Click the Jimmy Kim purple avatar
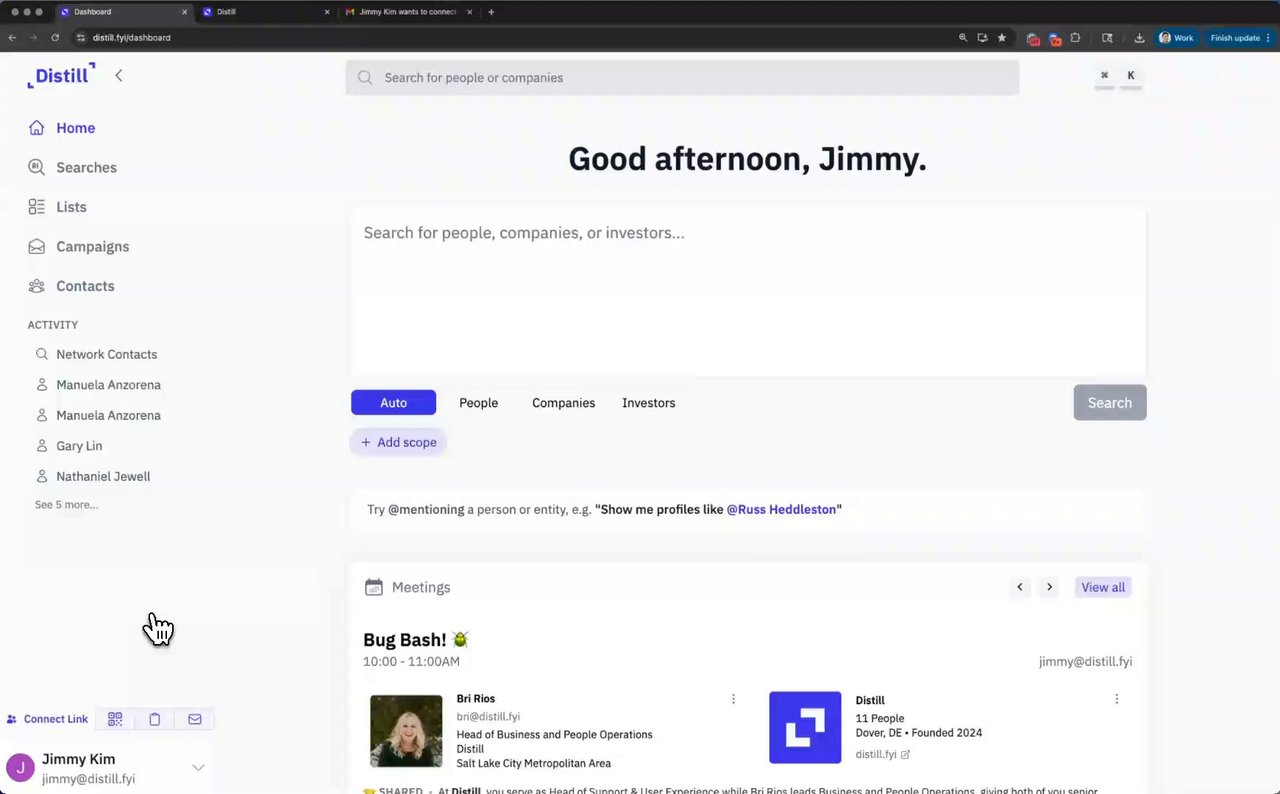This screenshot has width=1280, height=794. click(20, 768)
